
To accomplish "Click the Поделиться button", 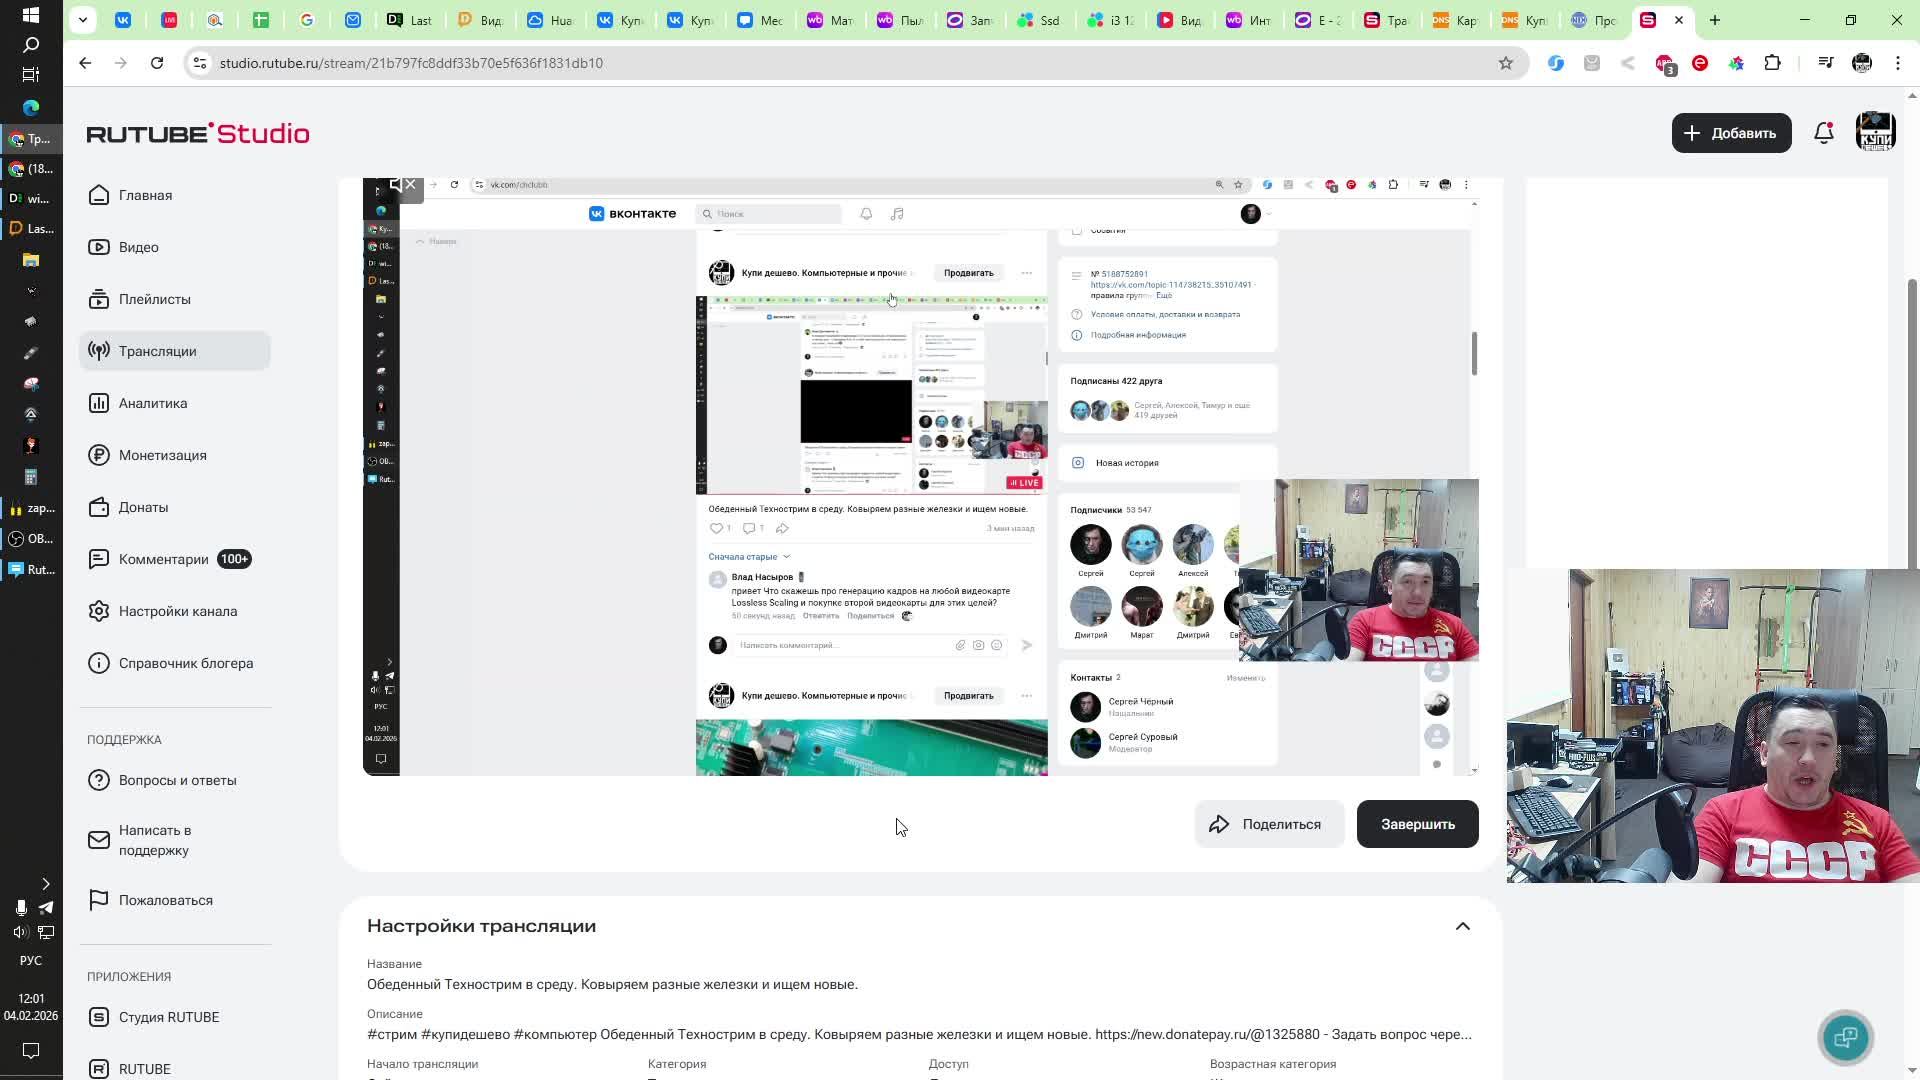I will click(x=1268, y=824).
